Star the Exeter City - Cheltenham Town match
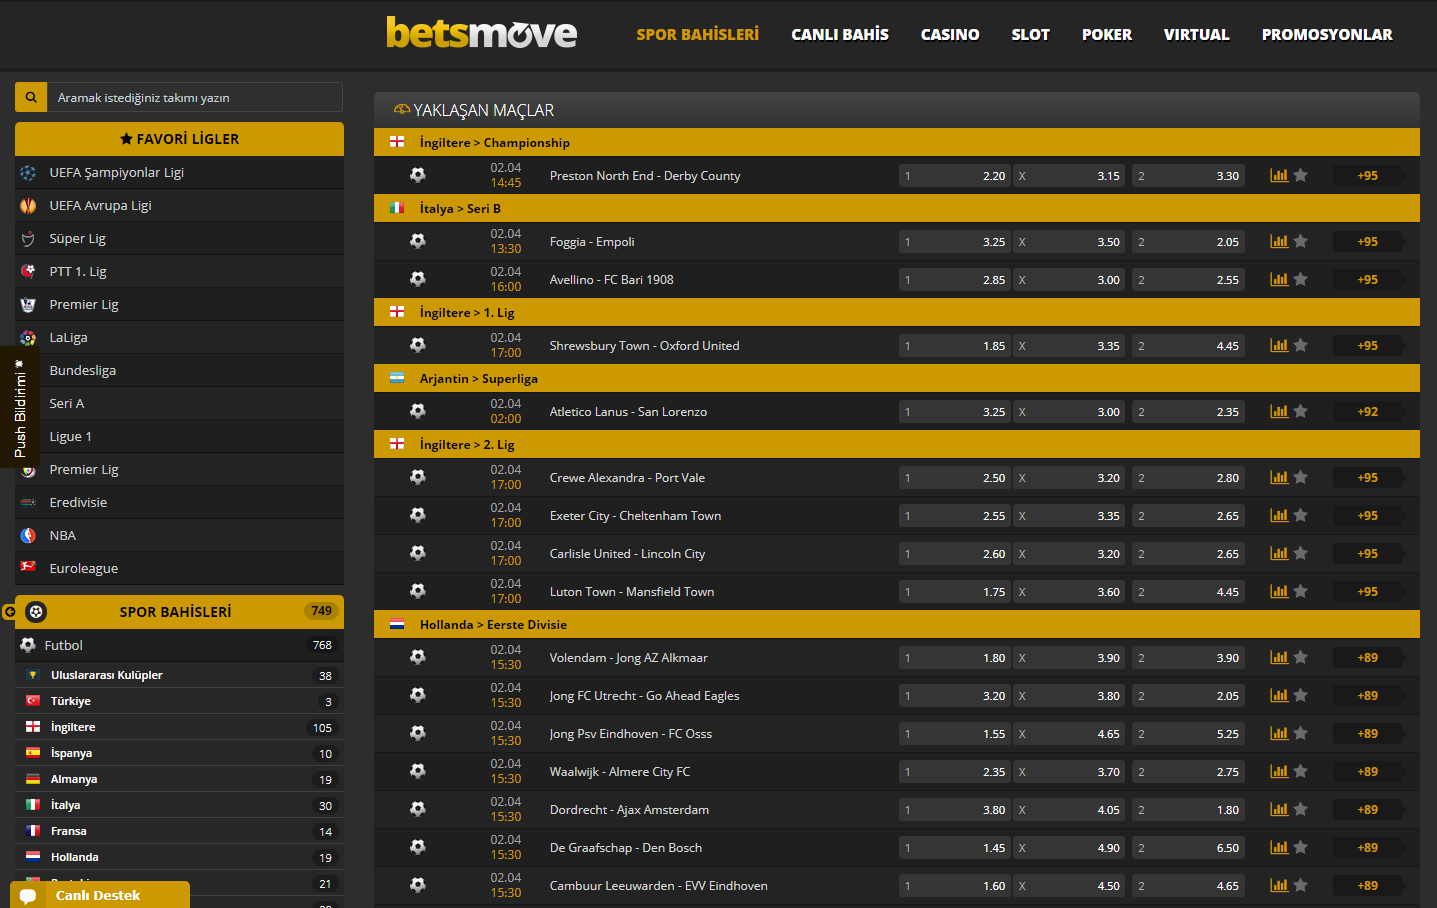1437x908 pixels. (x=1301, y=515)
